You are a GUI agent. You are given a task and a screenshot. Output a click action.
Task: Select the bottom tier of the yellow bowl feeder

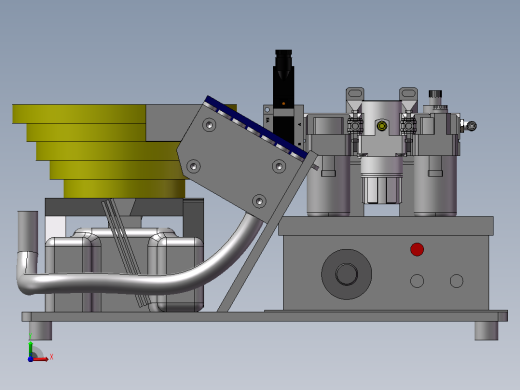(x=124, y=189)
